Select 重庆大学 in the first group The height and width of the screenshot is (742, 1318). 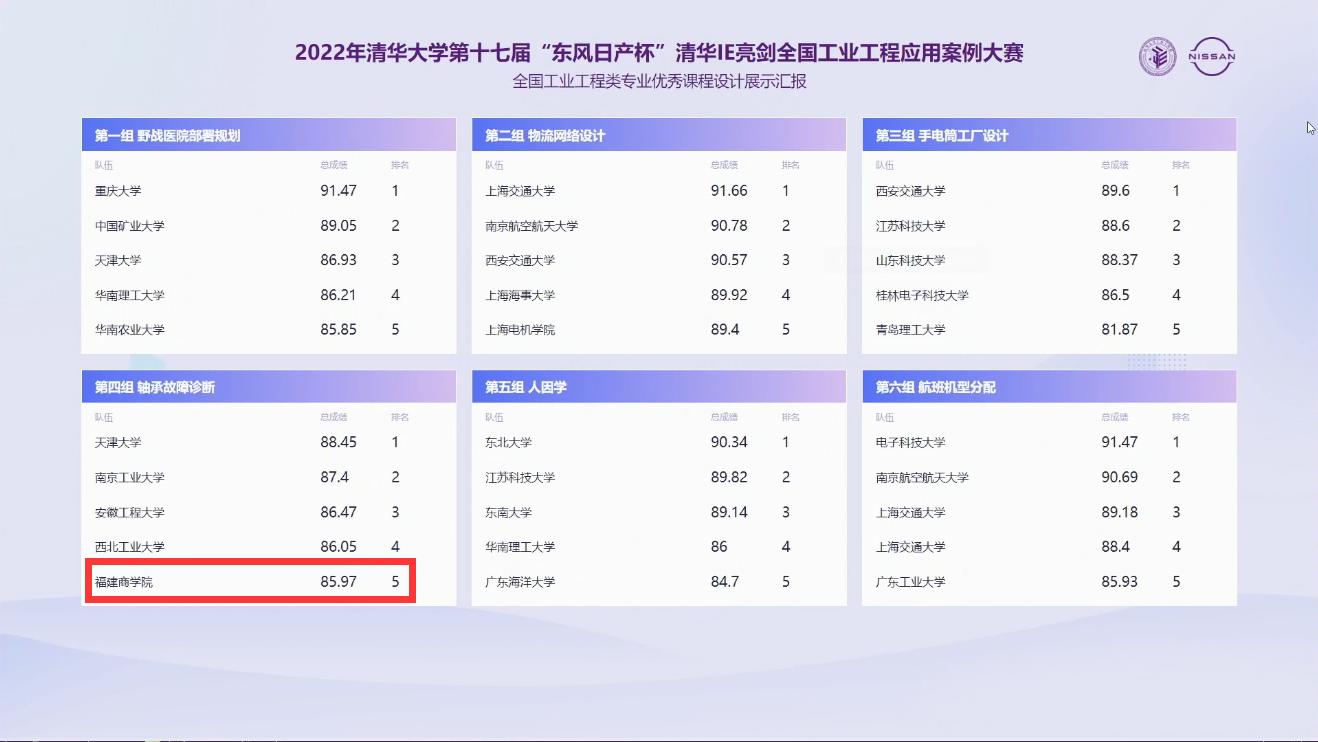point(118,191)
